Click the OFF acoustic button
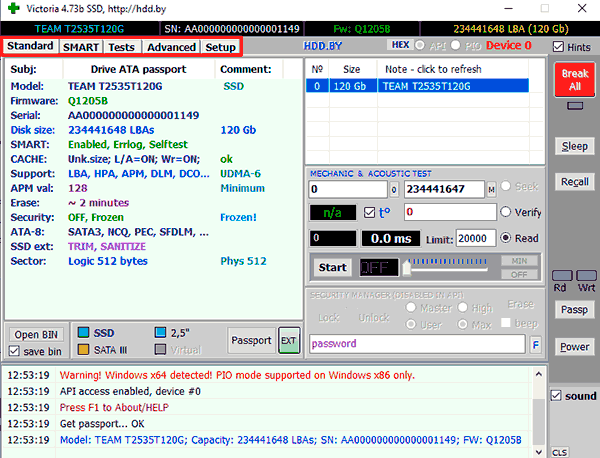 [x=519, y=274]
